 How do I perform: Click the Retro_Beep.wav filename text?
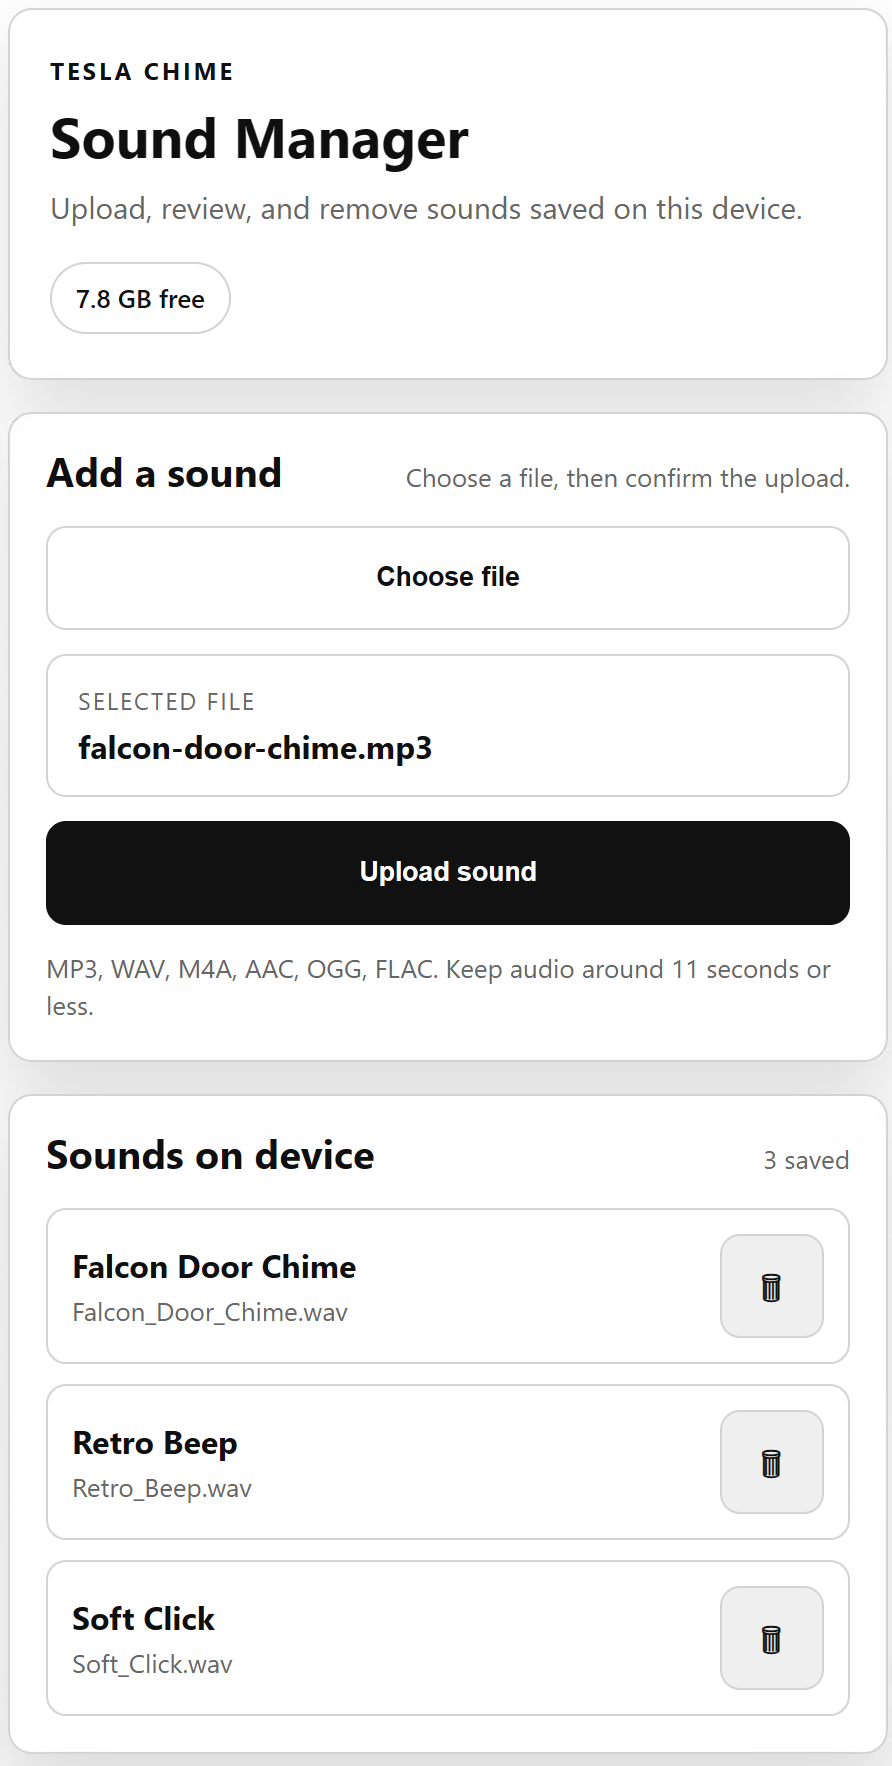162,1488
